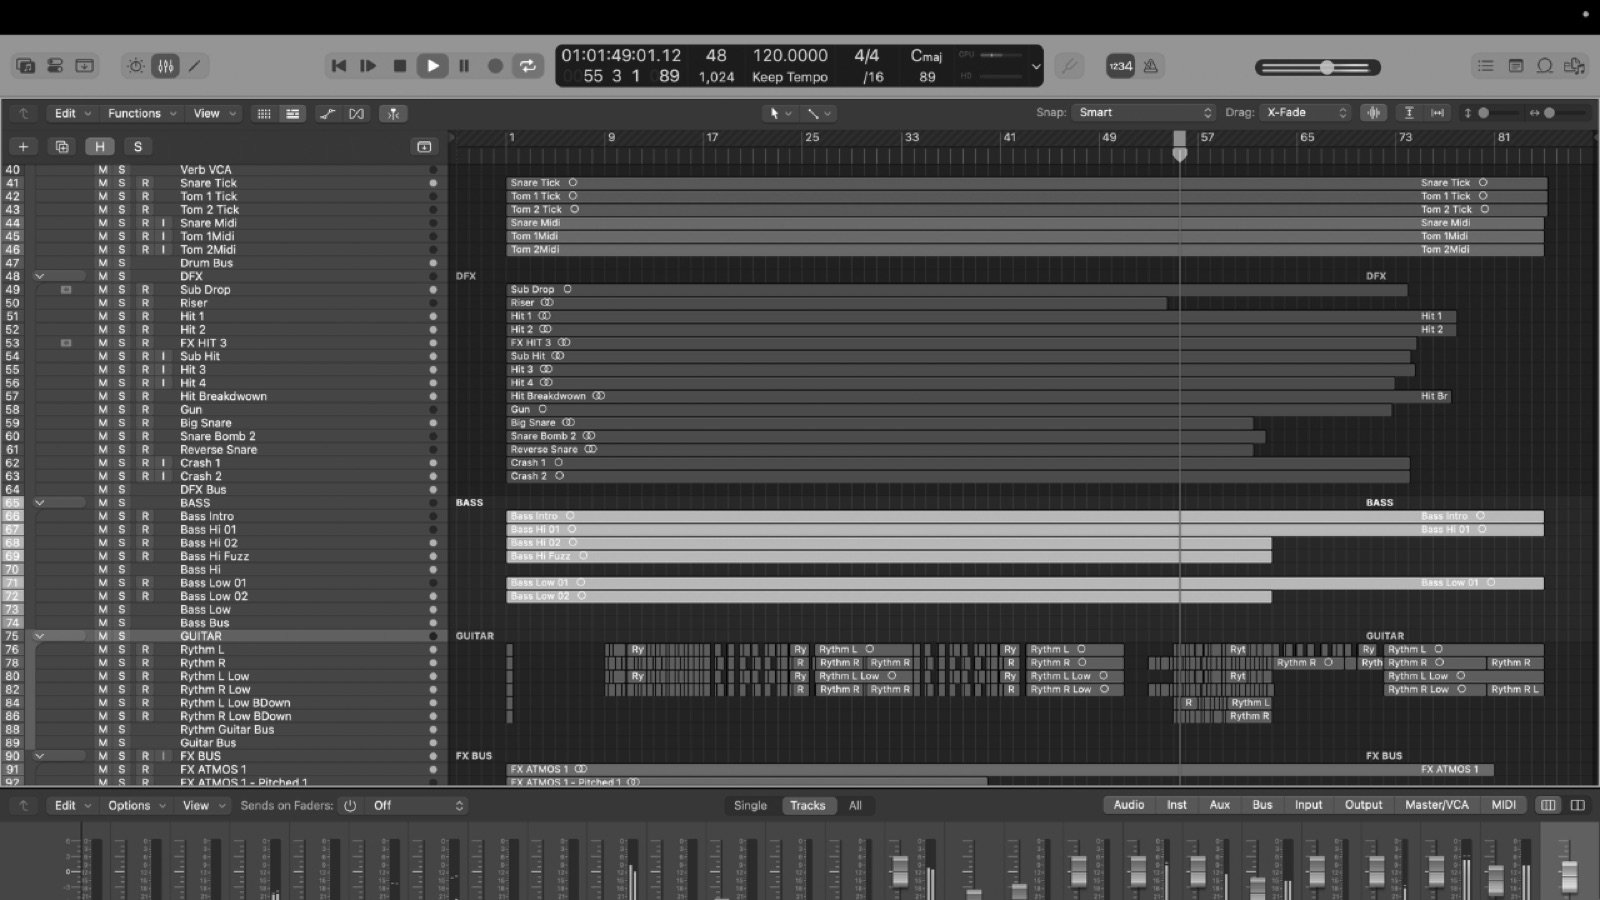Collapse the GUITAR track stack
Image resolution: width=1600 pixels, height=900 pixels.
[40, 636]
